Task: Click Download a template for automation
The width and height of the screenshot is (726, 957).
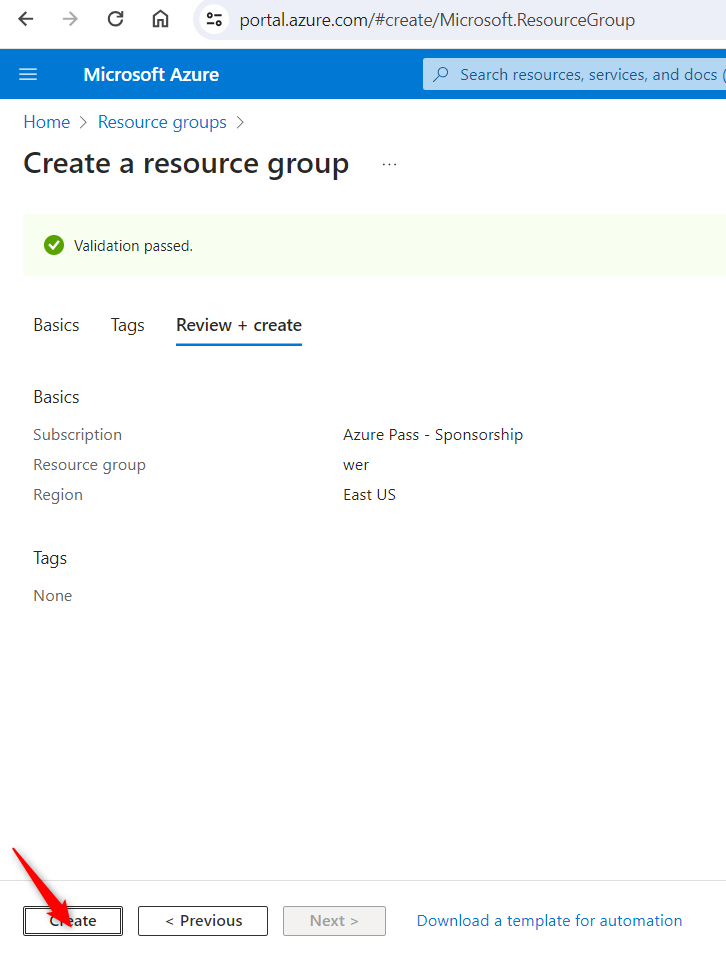Action: pyautogui.click(x=549, y=921)
